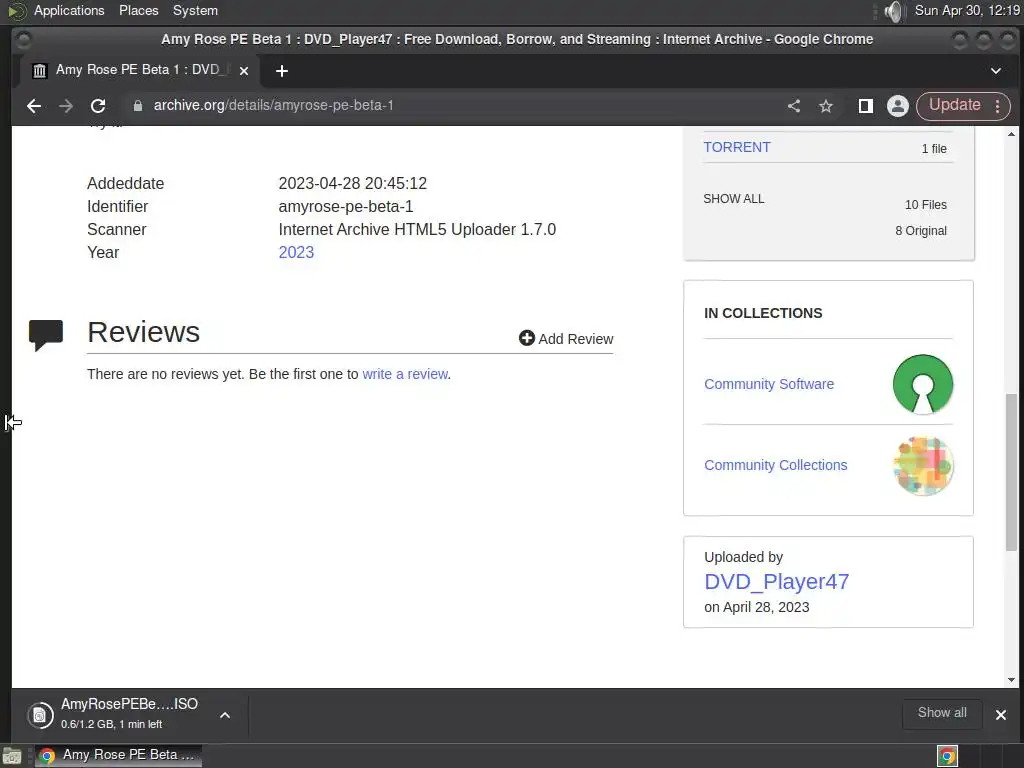Click the Update button in Chrome toolbar

954,105
